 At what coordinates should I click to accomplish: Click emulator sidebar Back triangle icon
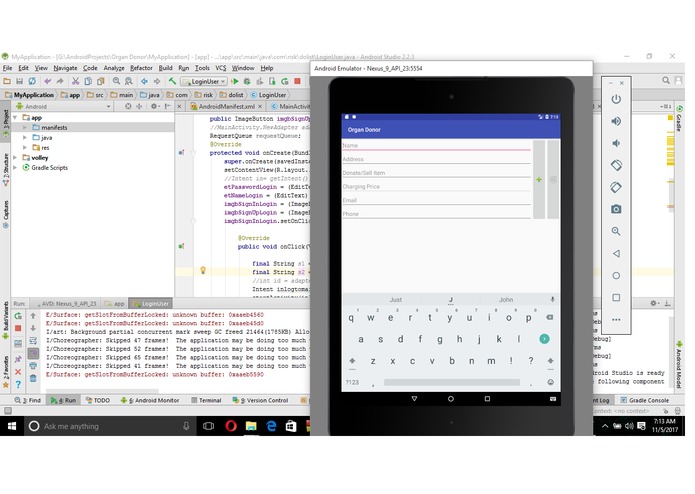616,253
